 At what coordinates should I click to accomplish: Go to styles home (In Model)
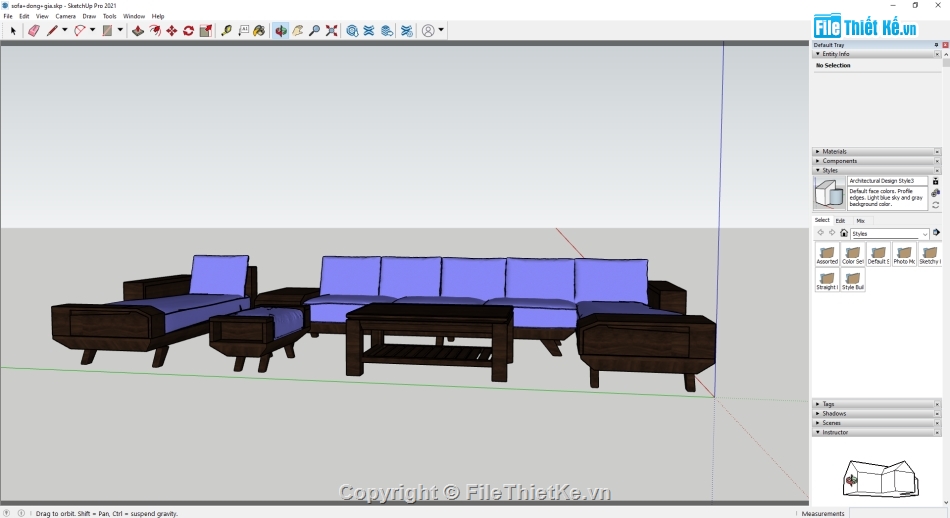tap(844, 233)
